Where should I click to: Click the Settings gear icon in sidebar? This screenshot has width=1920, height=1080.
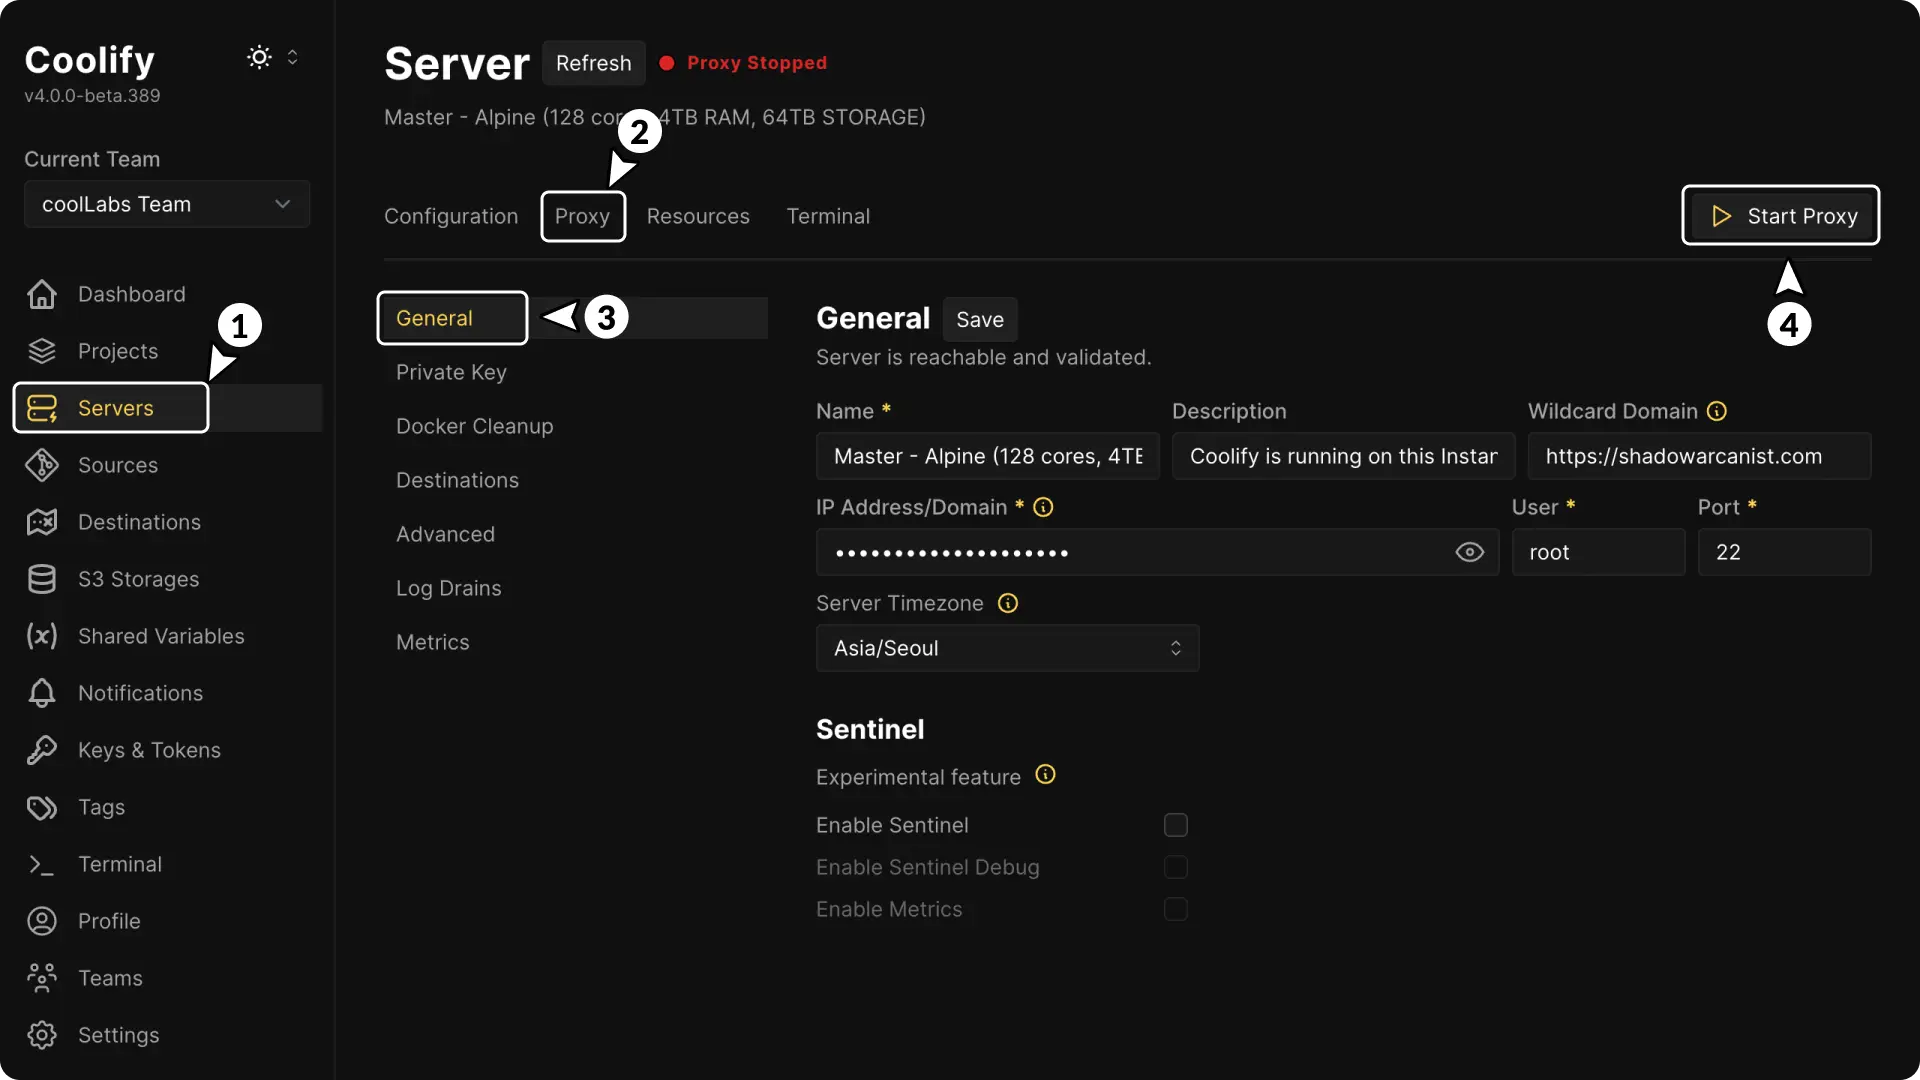pos(42,1035)
